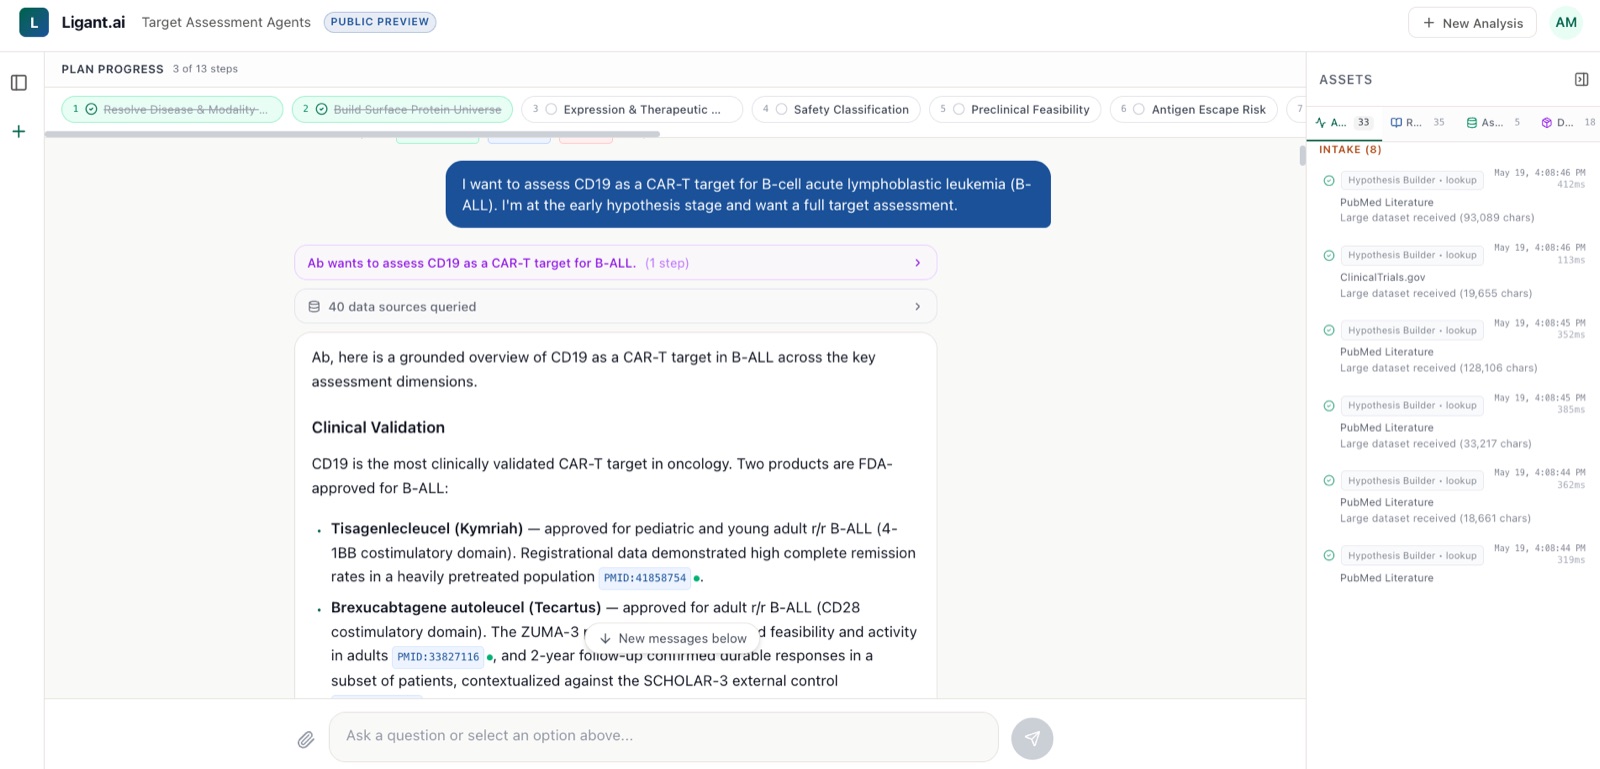Select Safety Classification step circle
Image resolution: width=1600 pixels, height=769 pixels.
tap(782, 109)
